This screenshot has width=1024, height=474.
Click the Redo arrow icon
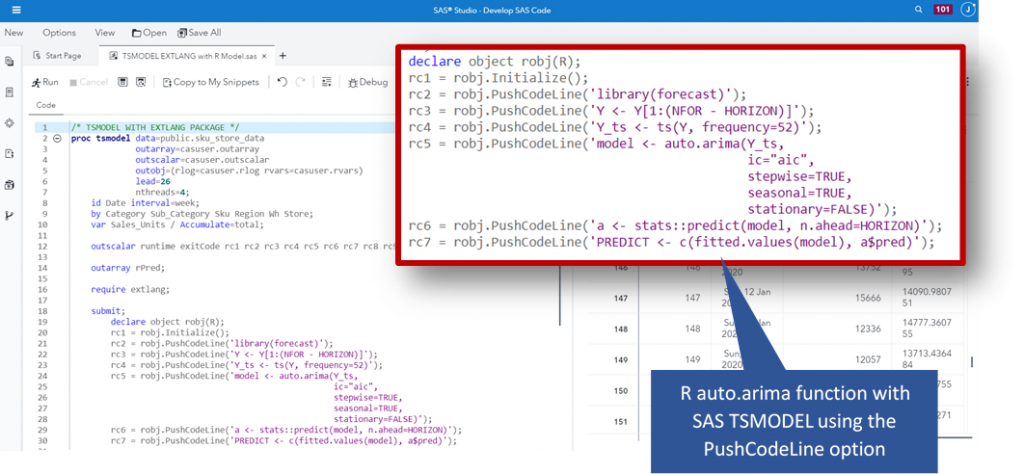[x=301, y=82]
